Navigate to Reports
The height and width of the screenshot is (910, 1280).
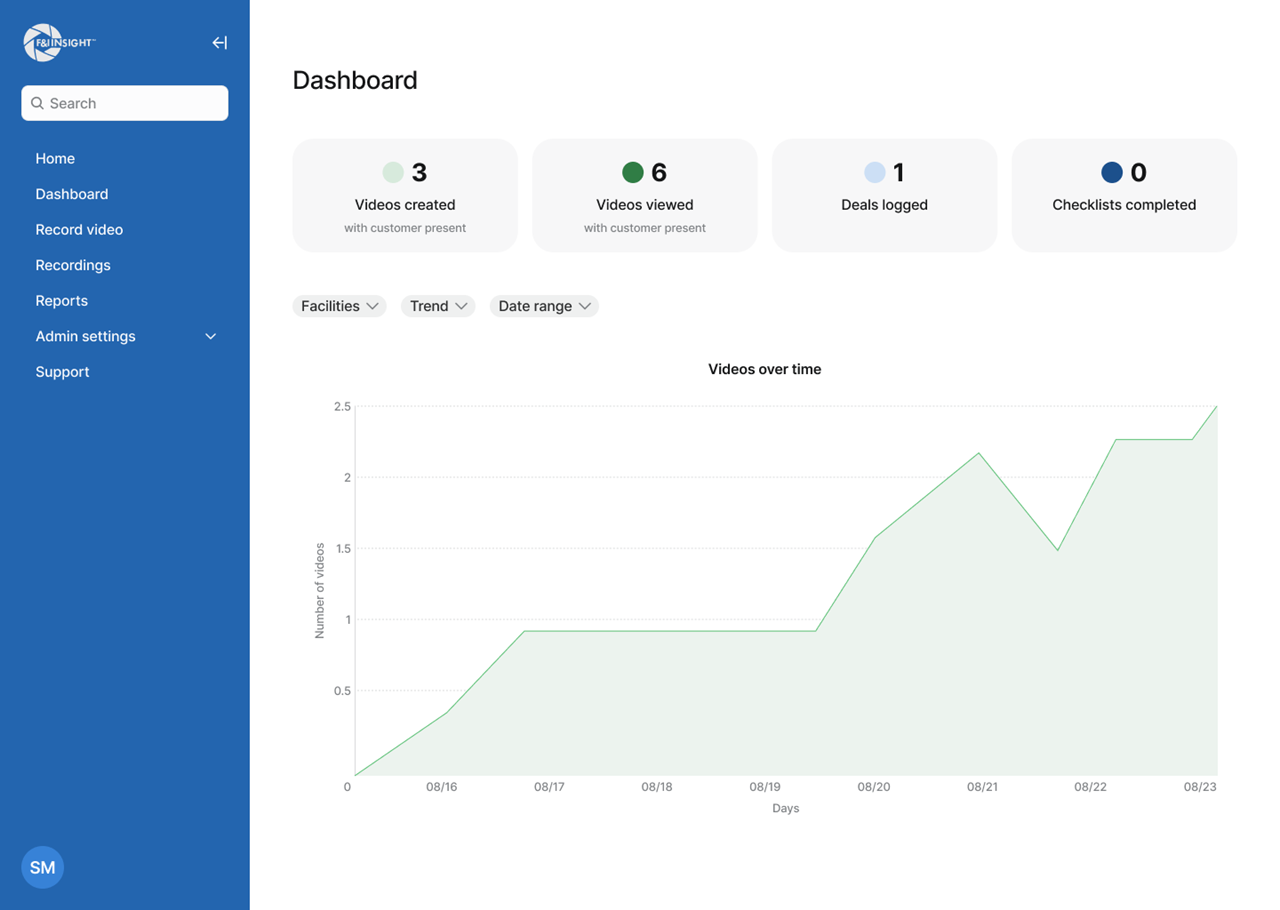pos(62,300)
